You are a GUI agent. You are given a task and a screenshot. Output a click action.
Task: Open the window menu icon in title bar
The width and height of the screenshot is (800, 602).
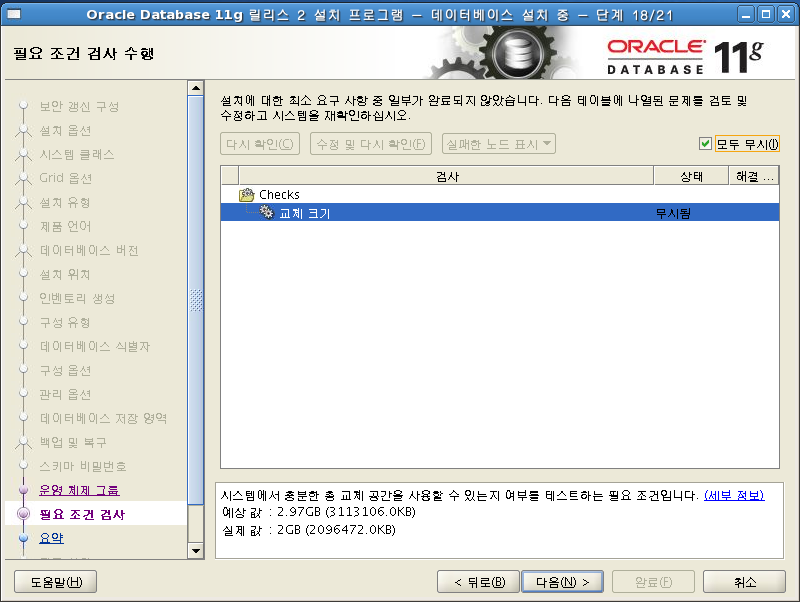[14, 14]
